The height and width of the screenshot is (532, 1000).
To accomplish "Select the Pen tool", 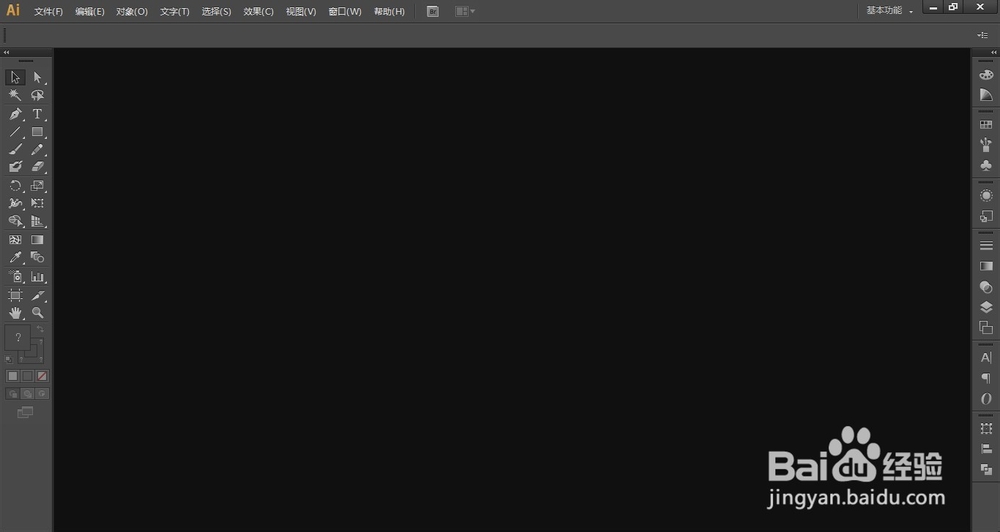I will (15, 114).
